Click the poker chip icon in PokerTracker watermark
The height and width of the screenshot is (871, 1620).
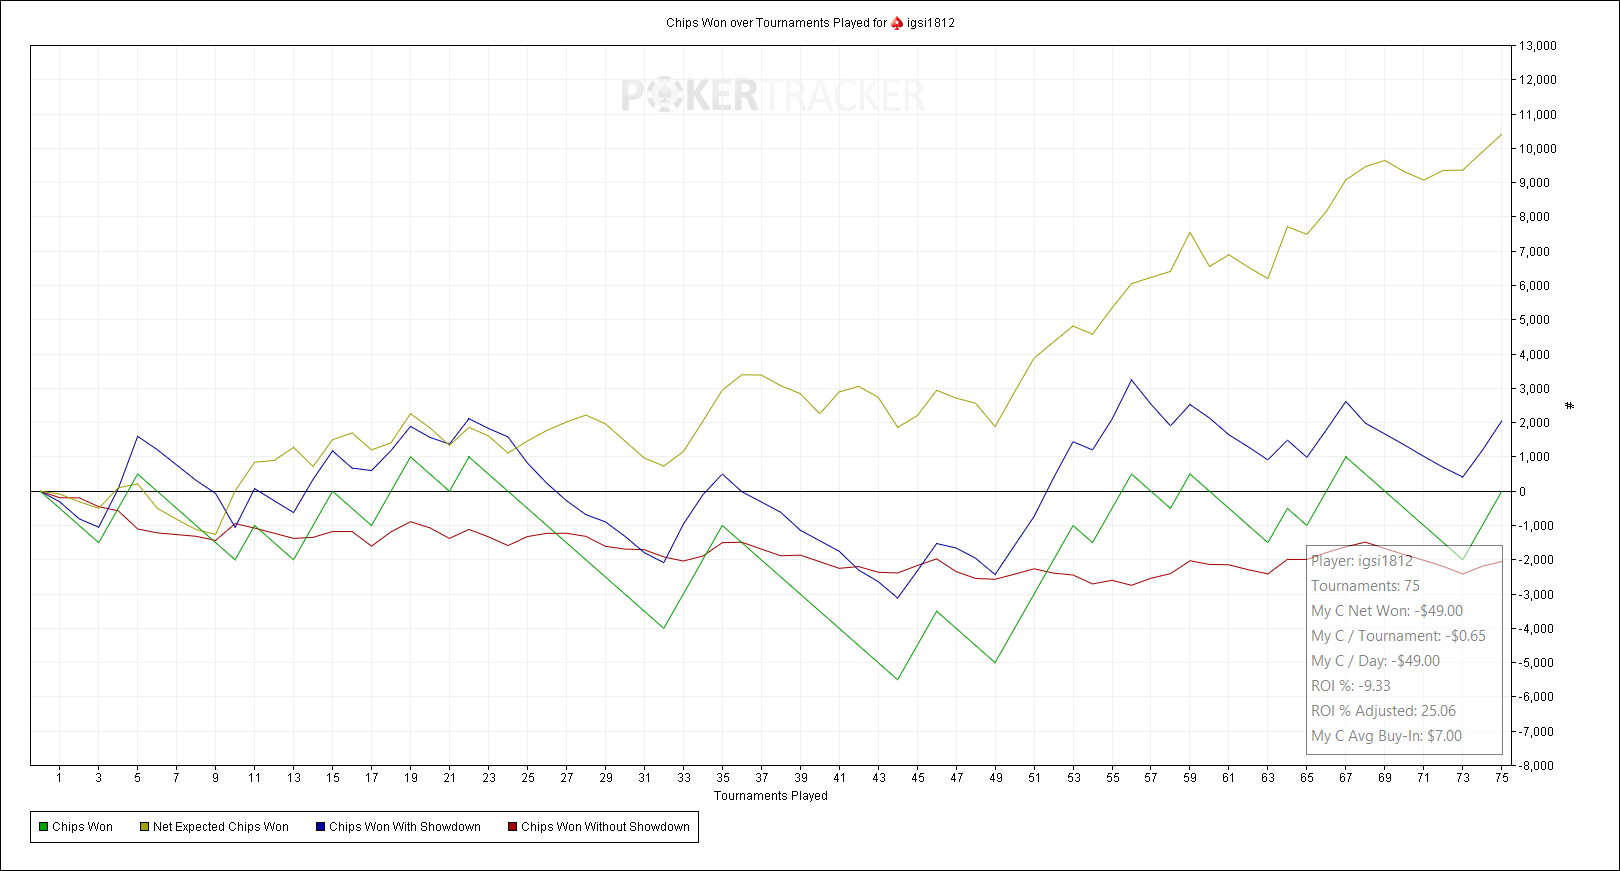[x=662, y=96]
